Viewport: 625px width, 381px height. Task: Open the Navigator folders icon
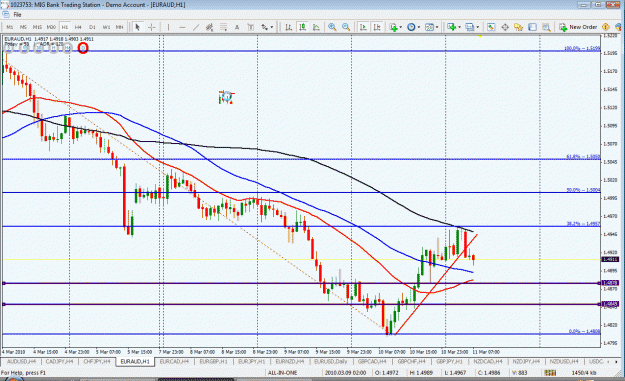click(518, 27)
